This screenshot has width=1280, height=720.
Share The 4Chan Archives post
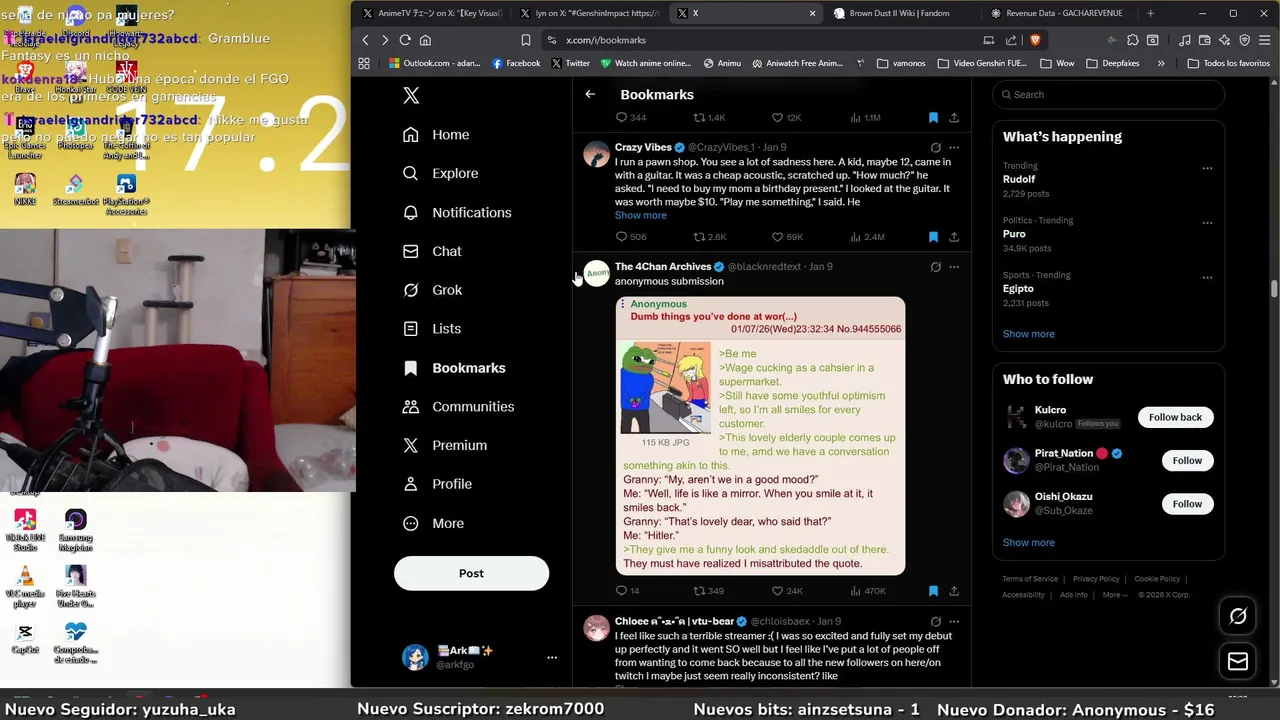coord(954,591)
